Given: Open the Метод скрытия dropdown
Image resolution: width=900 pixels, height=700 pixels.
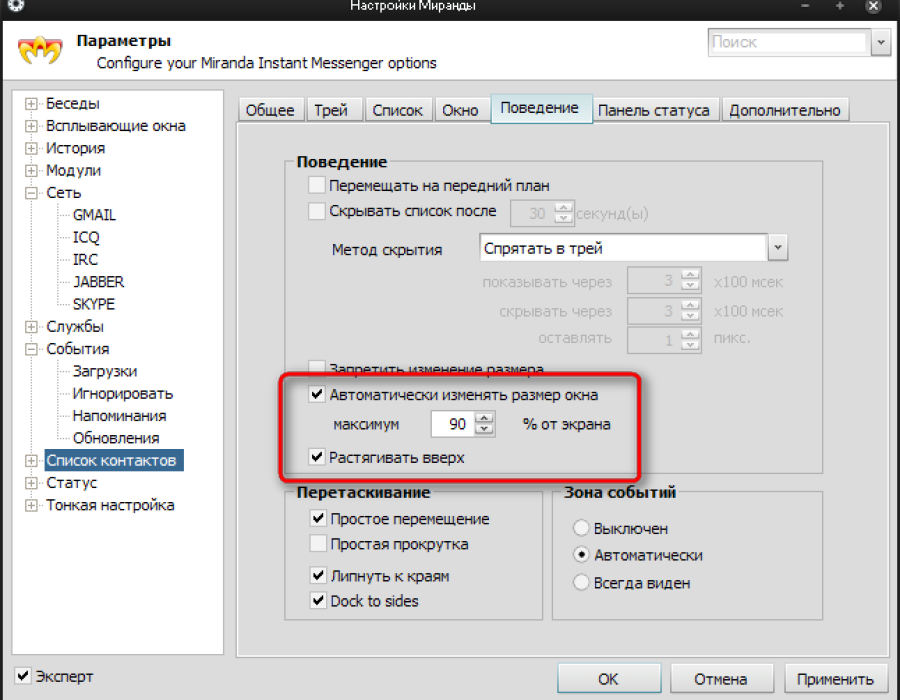Looking at the screenshot, I should click(778, 248).
